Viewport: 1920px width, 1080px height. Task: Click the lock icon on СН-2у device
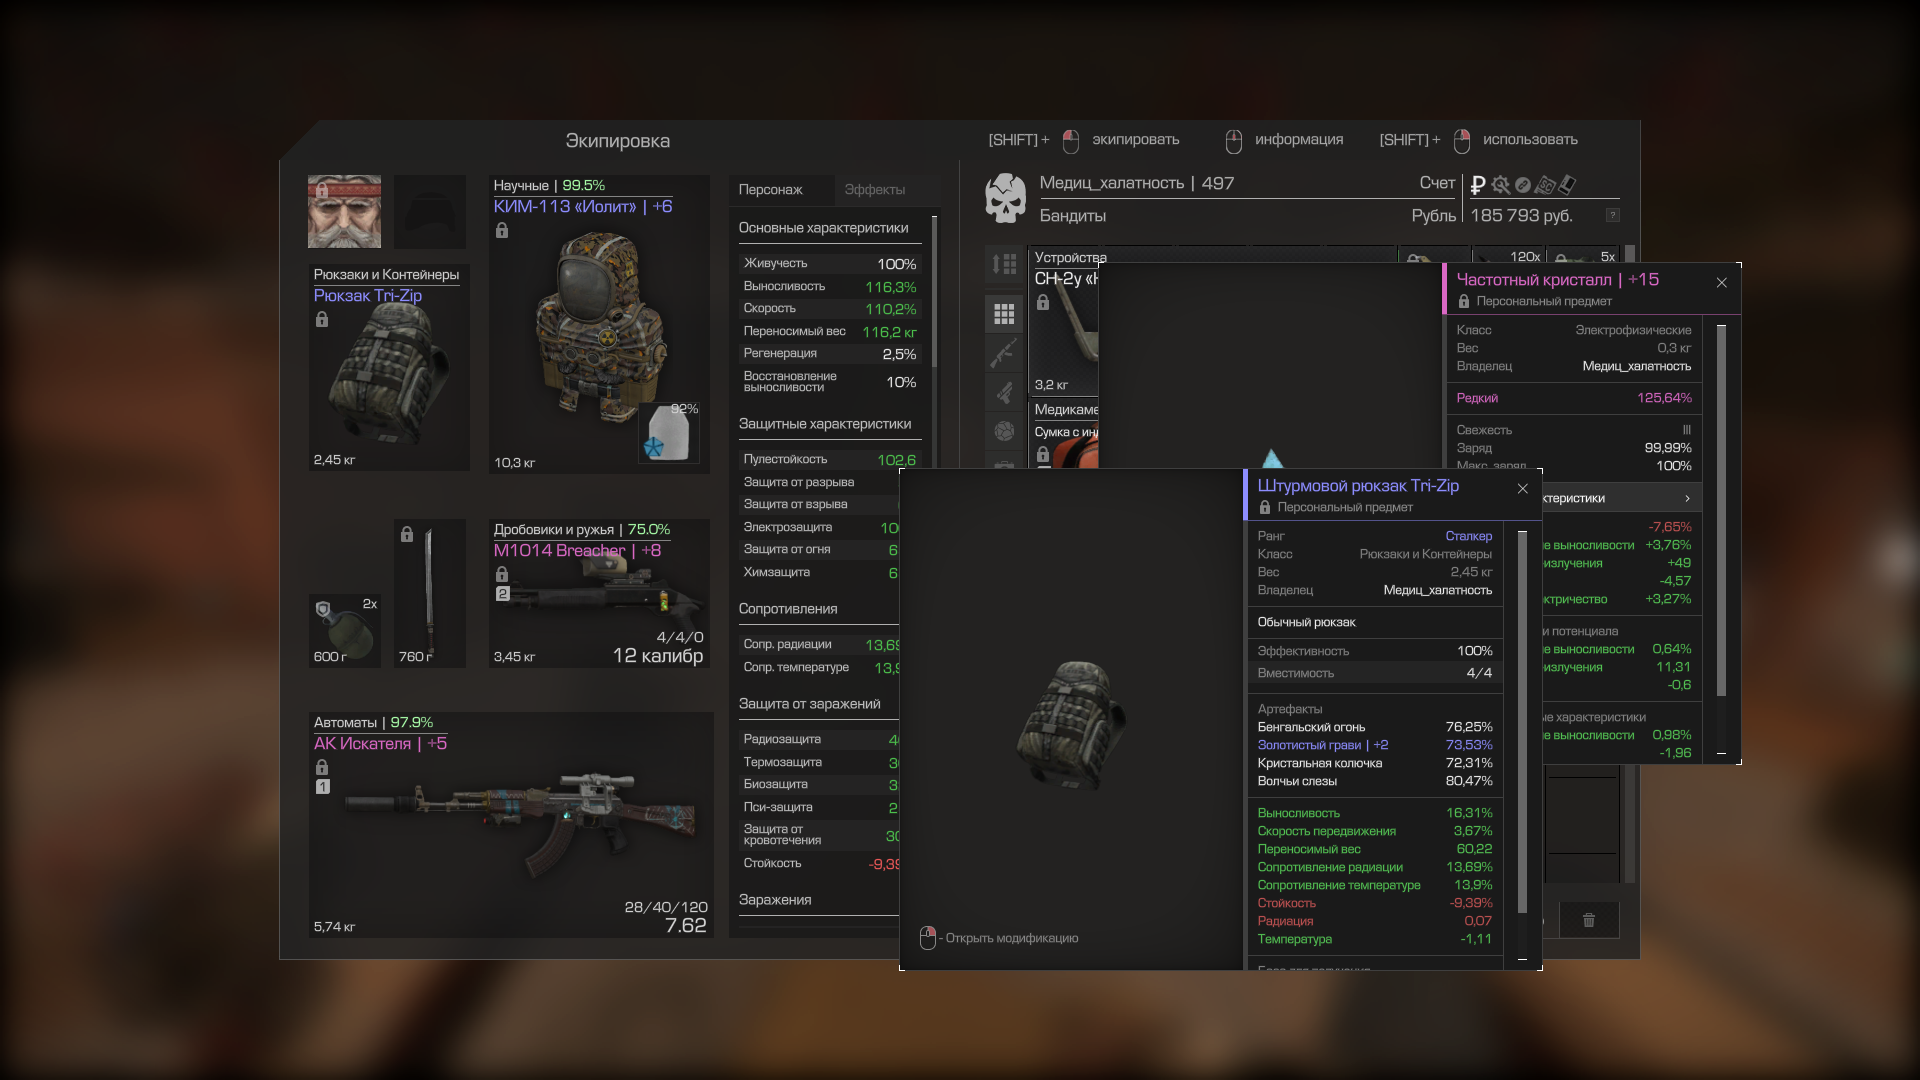(1043, 302)
